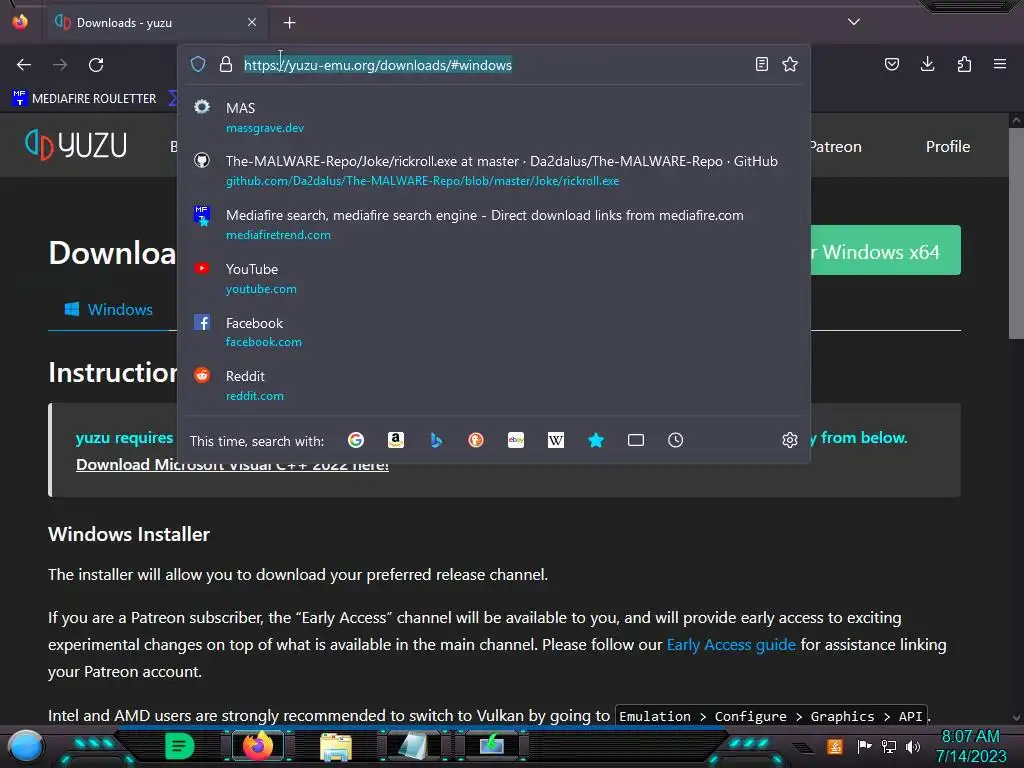Search this time with eBay icon
The width and height of the screenshot is (1024, 768).
point(516,440)
